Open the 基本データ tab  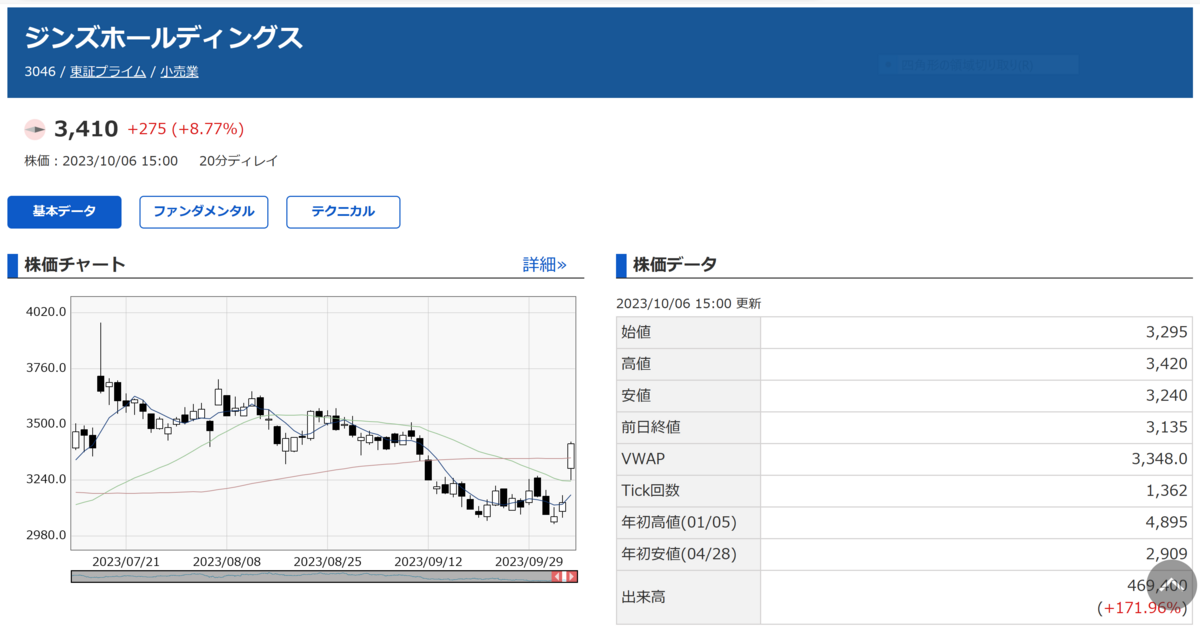click(x=64, y=212)
